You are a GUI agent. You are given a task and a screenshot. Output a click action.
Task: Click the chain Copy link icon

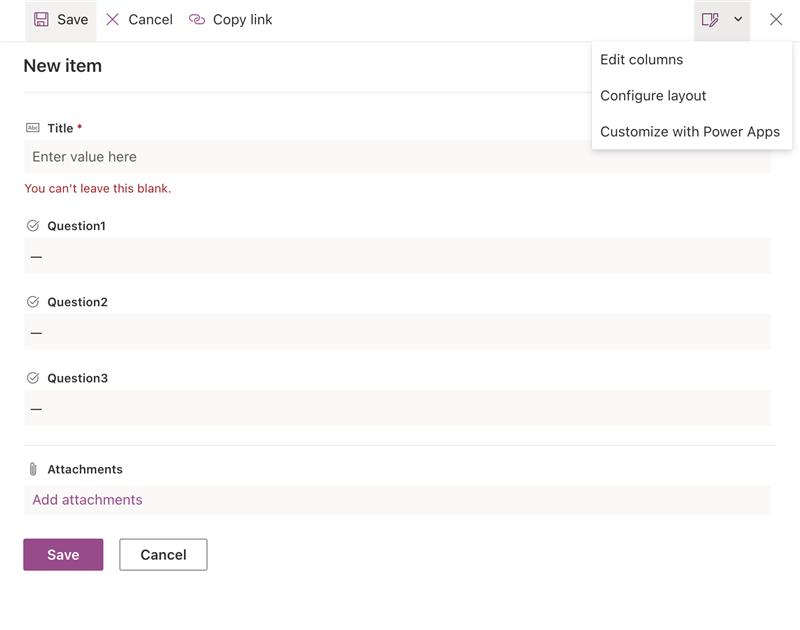coord(197,19)
